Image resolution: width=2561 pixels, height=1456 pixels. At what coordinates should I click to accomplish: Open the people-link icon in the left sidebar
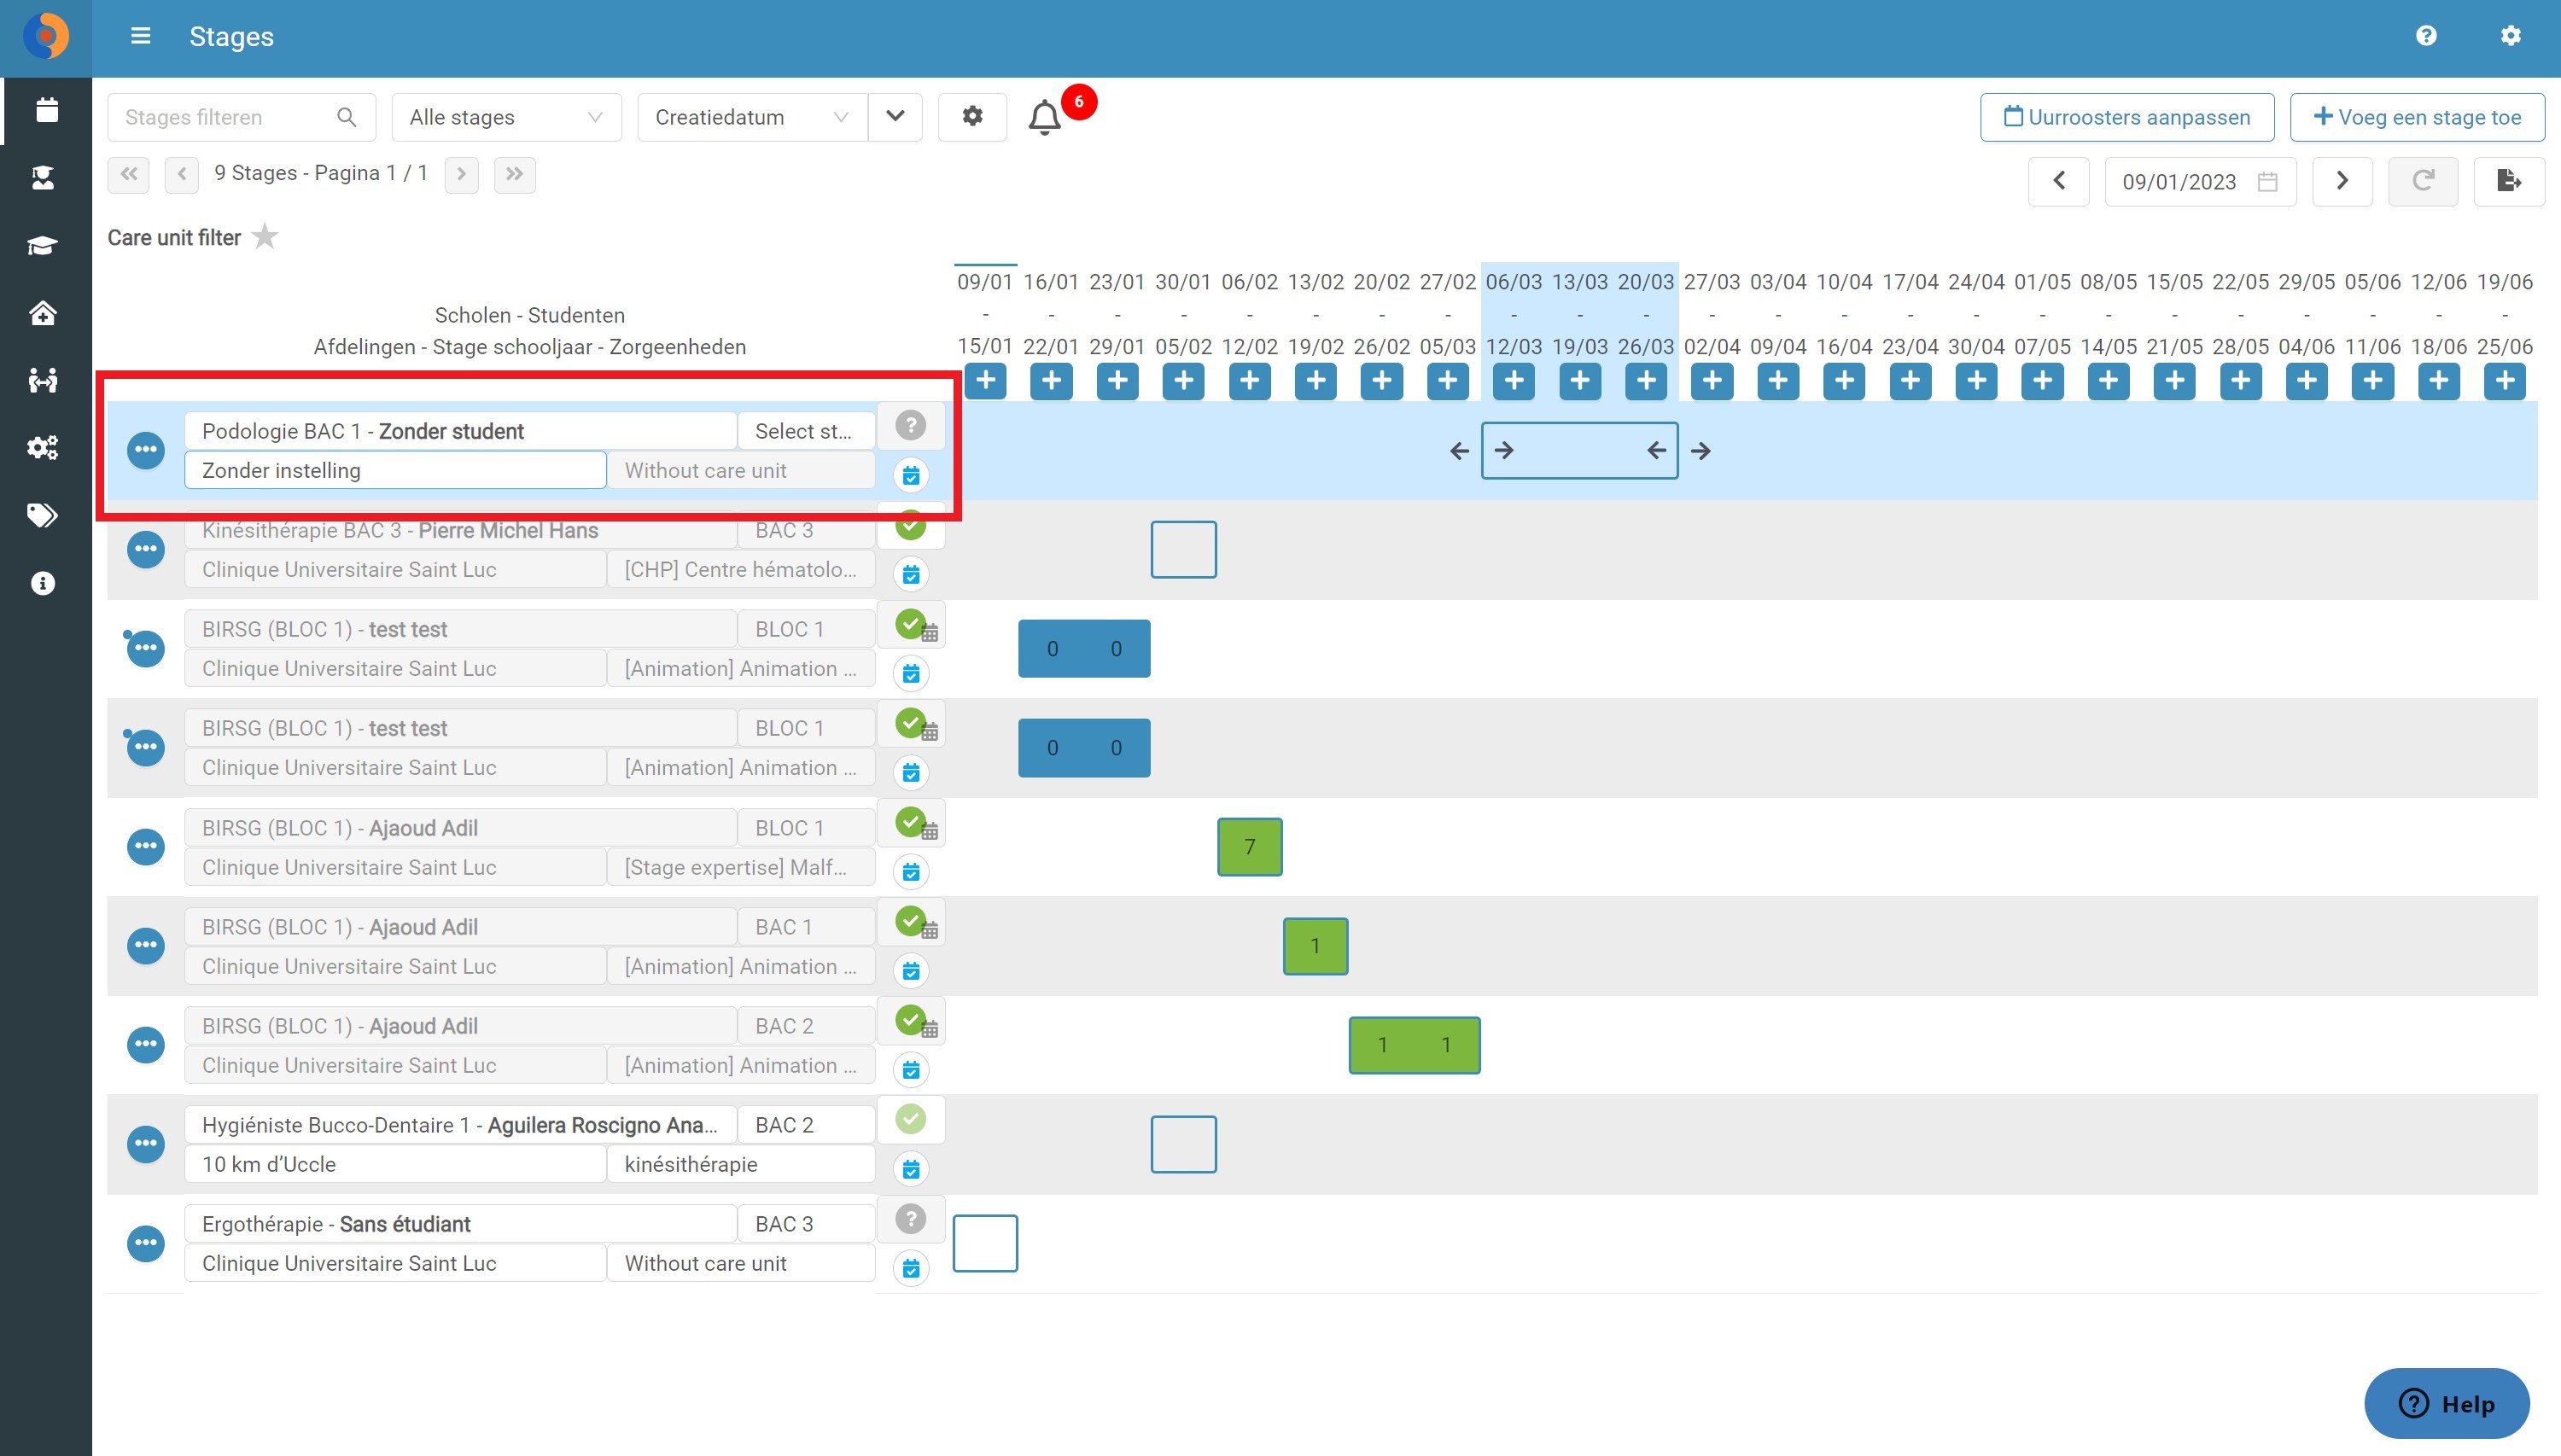pyautogui.click(x=43, y=380)
